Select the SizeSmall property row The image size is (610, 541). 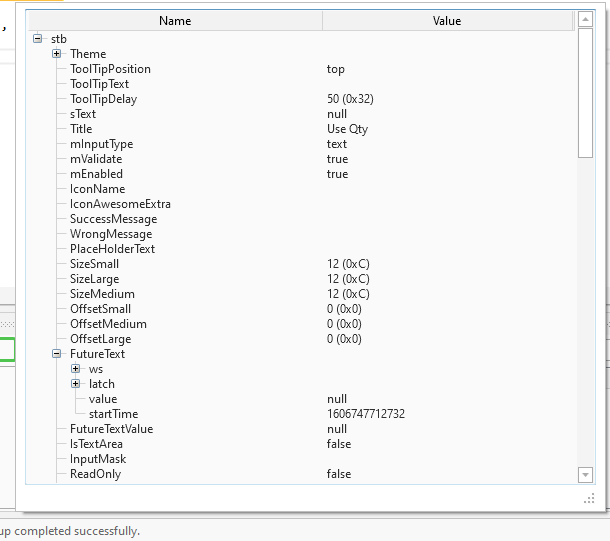coord(94,264)
